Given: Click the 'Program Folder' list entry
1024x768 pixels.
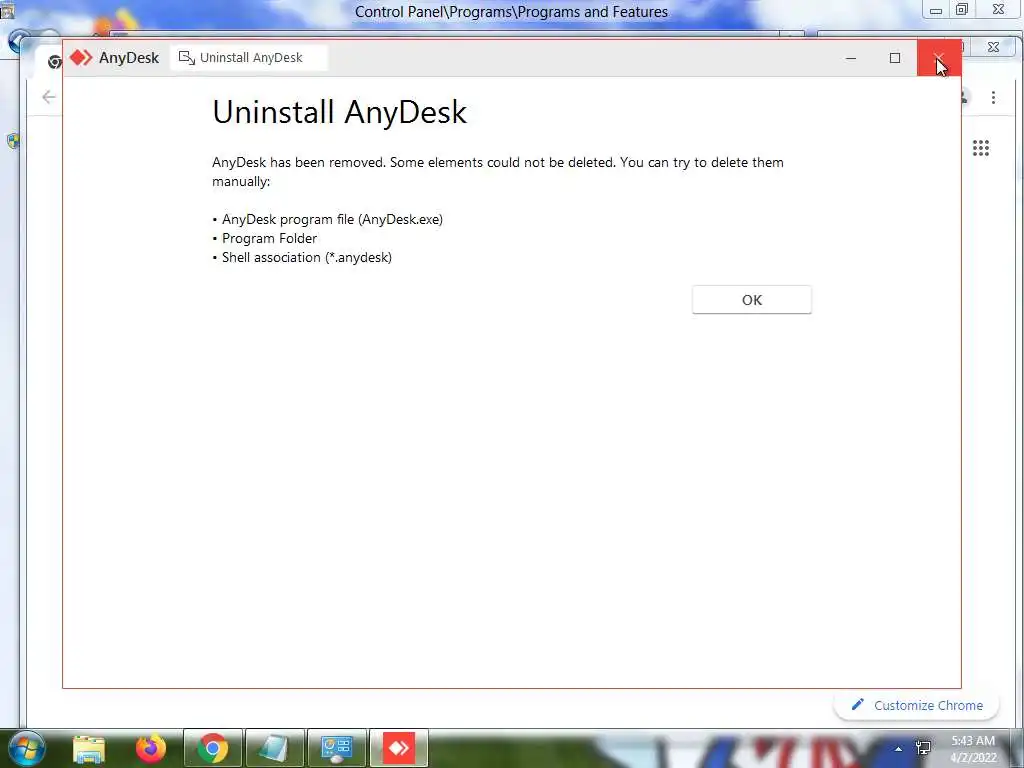Looking at the screenshot, I should [269, 238].
